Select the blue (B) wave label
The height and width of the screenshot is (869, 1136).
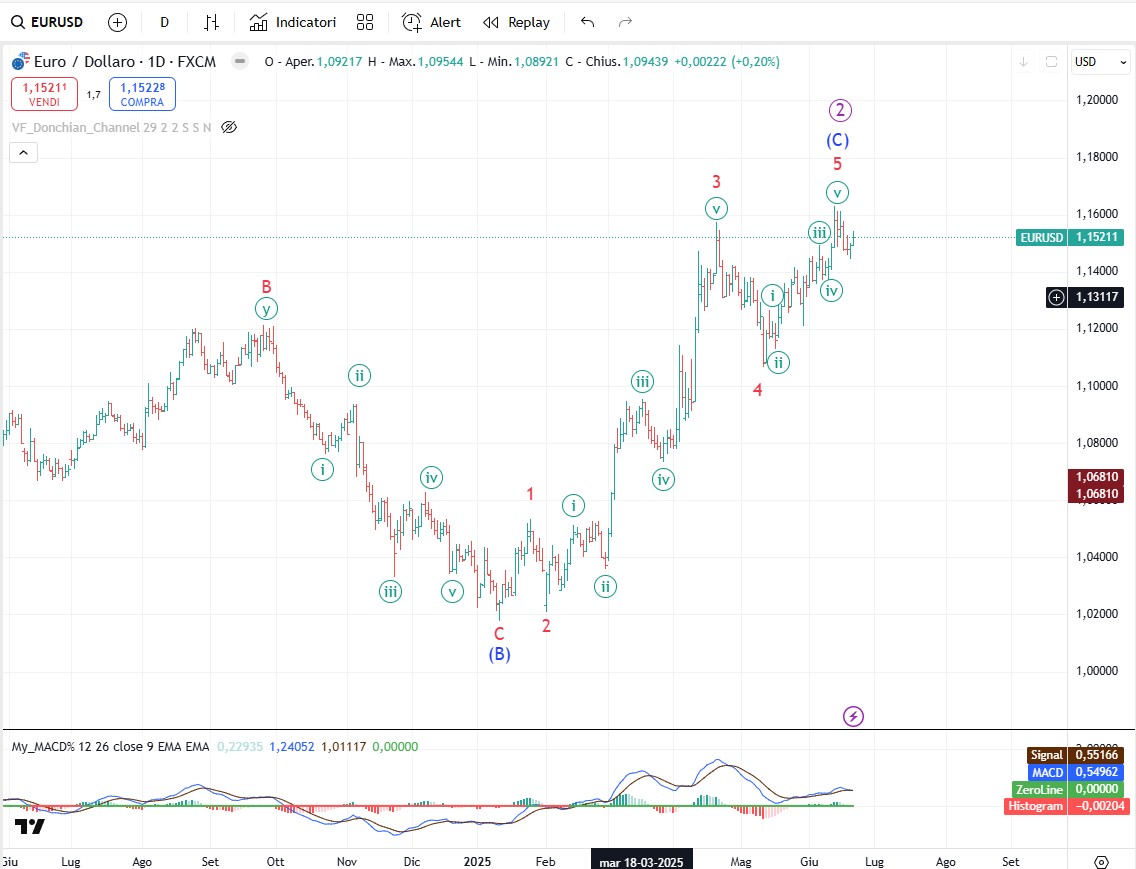coord(499,654)
